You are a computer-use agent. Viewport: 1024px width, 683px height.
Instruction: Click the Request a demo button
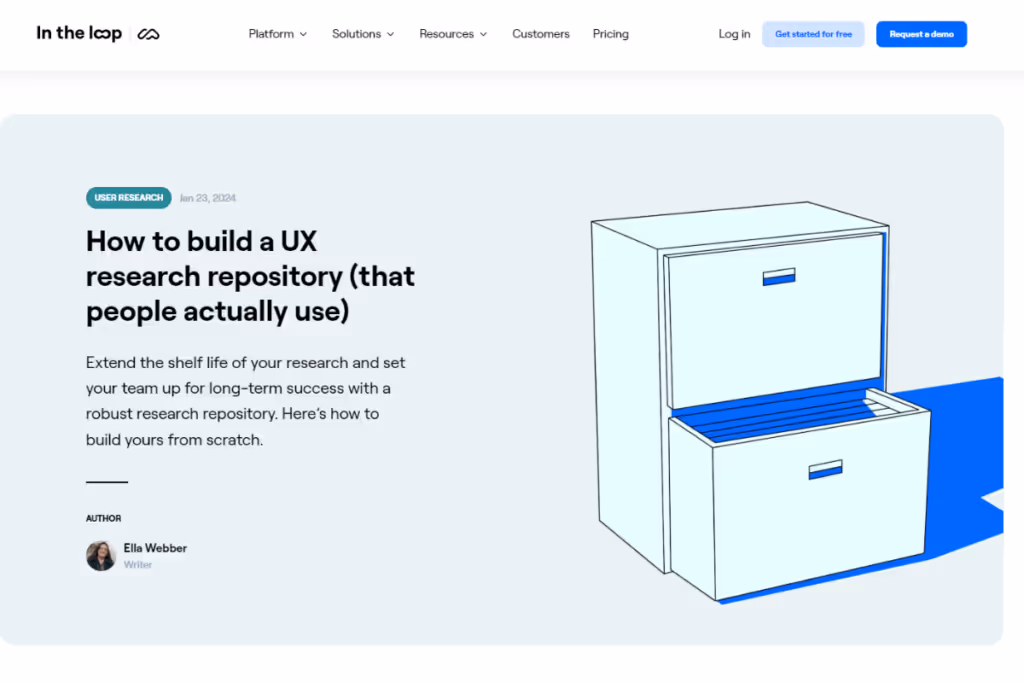pyautogui.click(x=920, y=33)
